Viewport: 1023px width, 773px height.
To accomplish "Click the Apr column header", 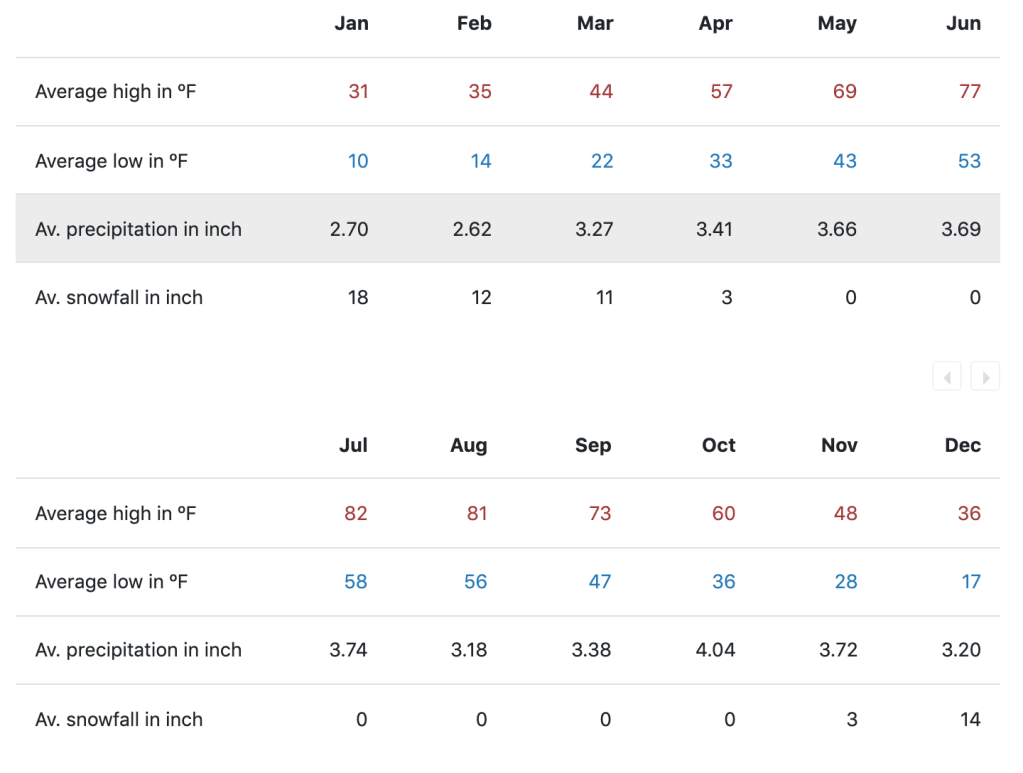I will 715,24.
